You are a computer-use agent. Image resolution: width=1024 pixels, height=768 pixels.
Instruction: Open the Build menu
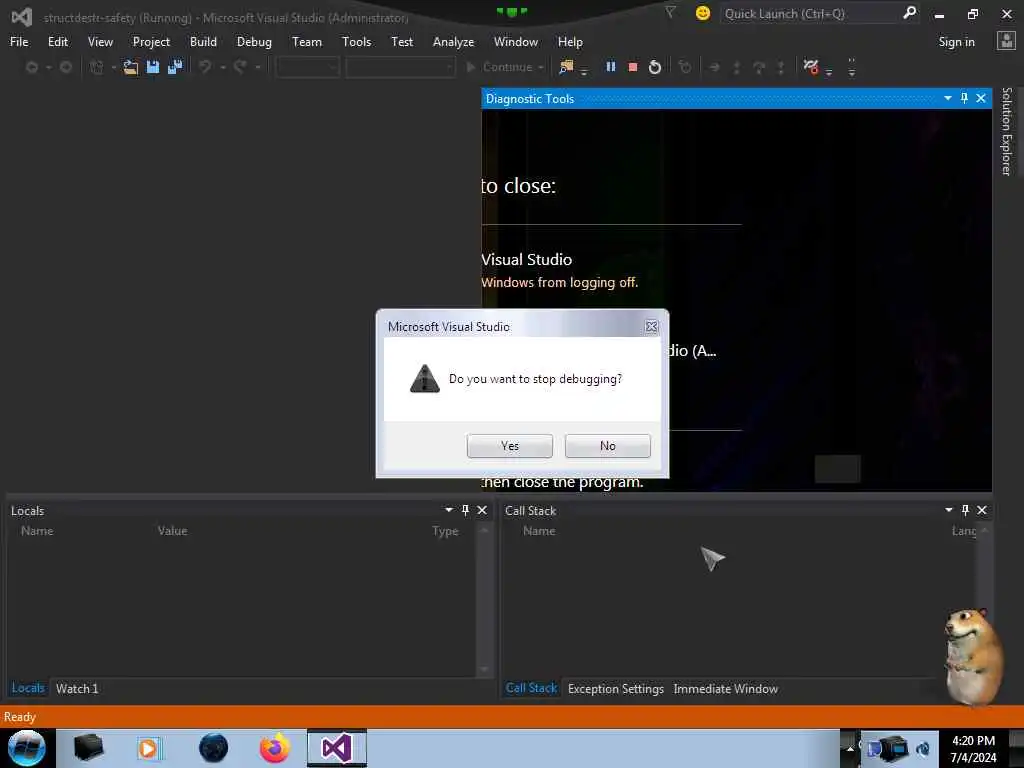tap(203, 42)
